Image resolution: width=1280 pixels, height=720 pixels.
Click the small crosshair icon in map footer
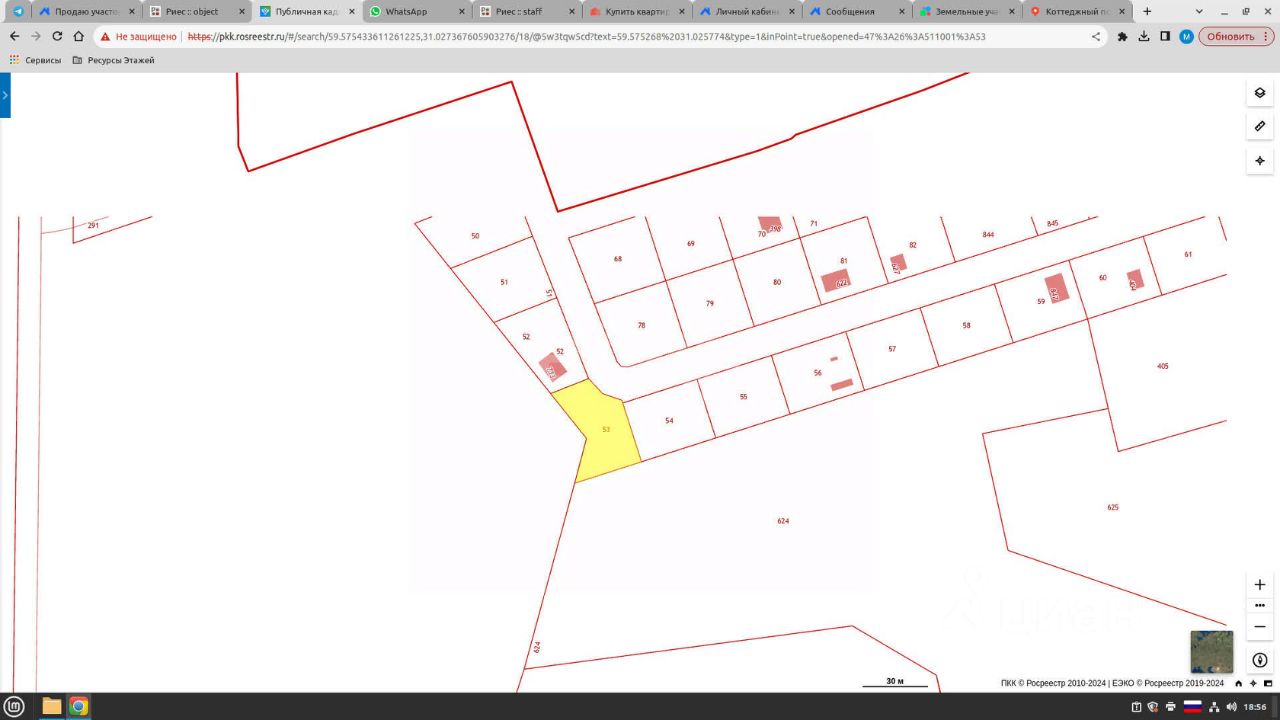[x=1253, y=684]
